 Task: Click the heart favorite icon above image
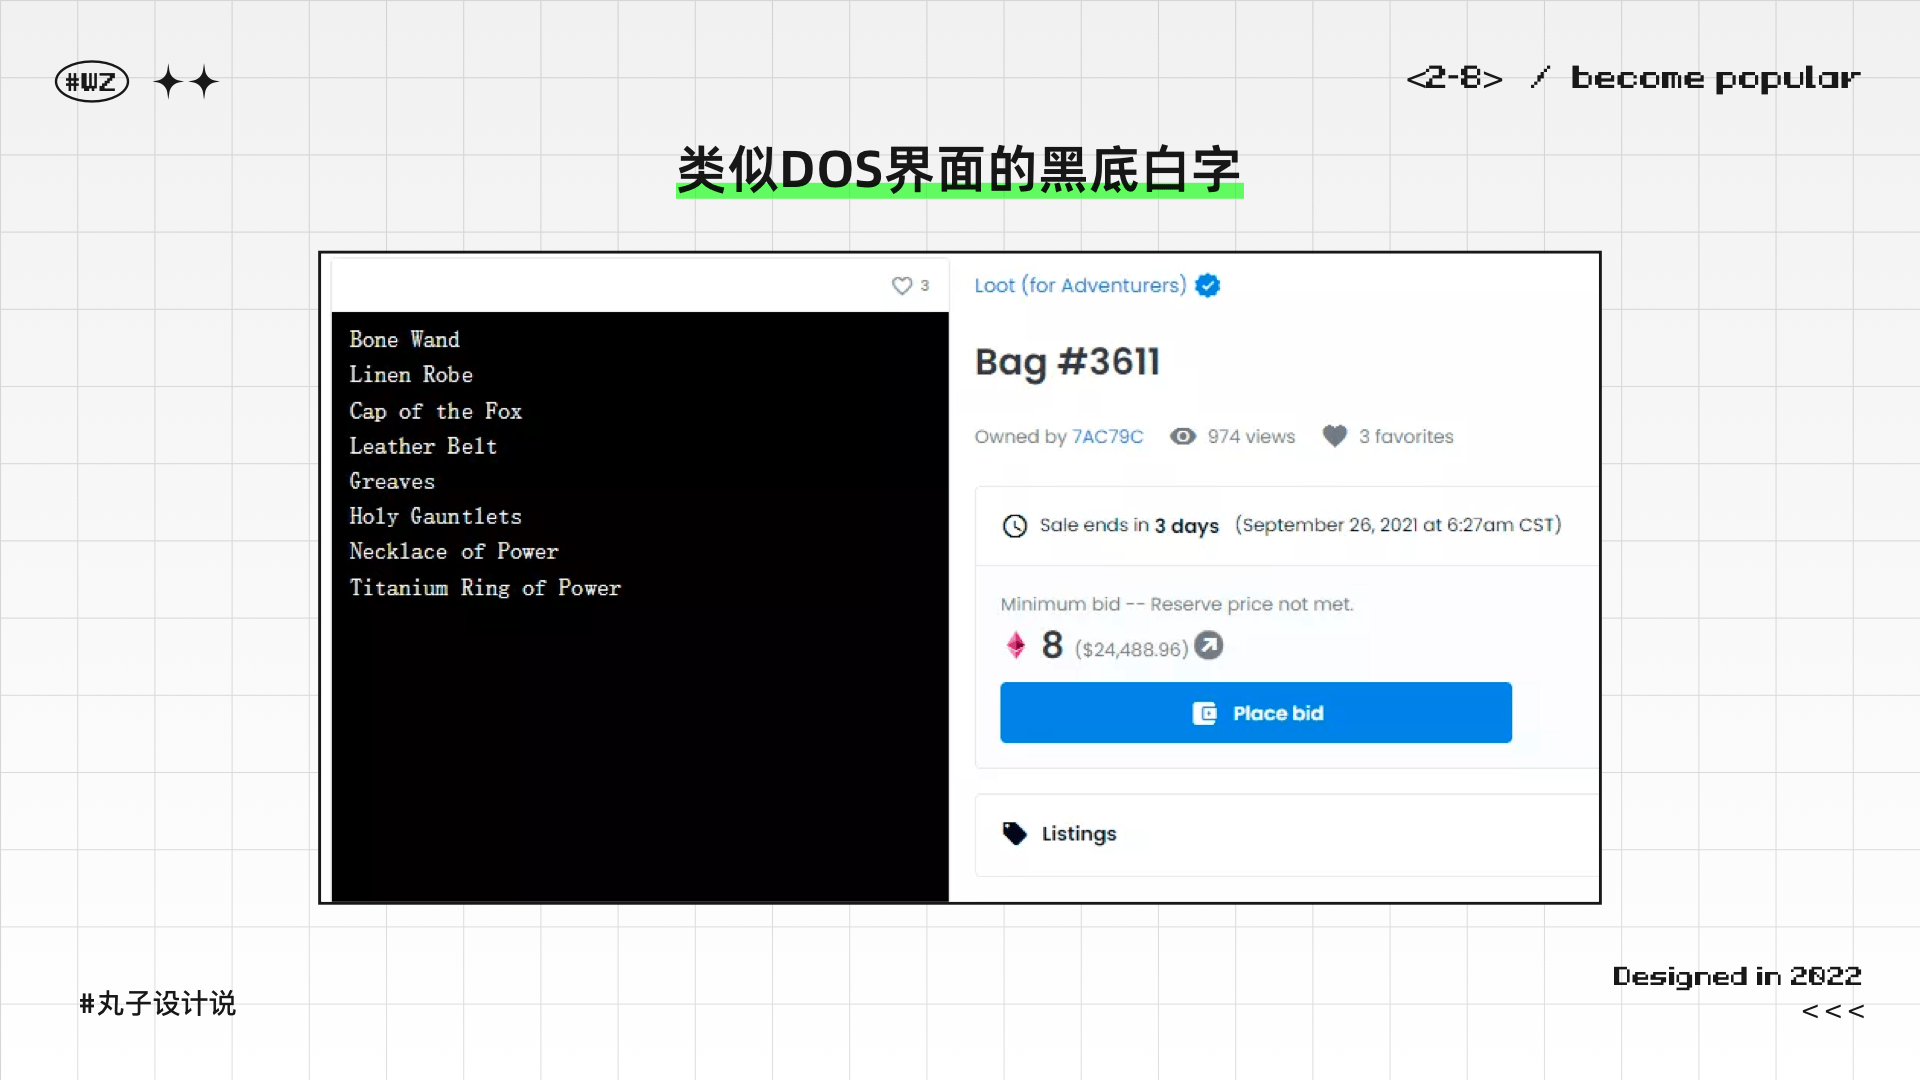(901, 286)
